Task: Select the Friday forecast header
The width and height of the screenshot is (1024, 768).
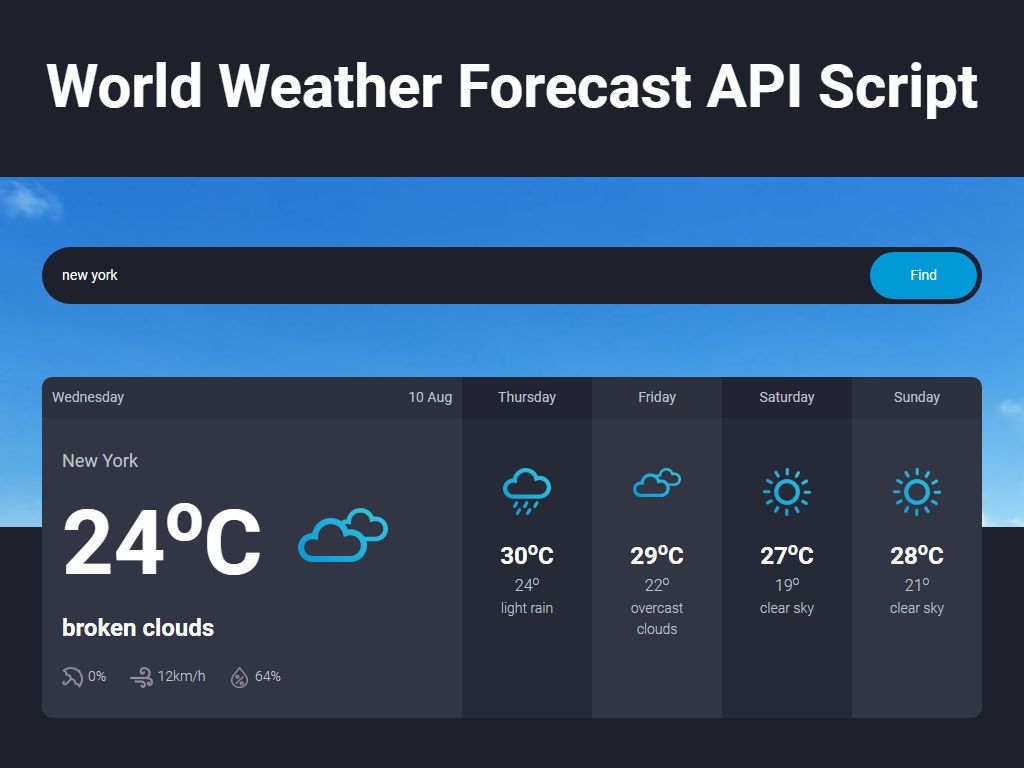Action: tap(657, 397)
